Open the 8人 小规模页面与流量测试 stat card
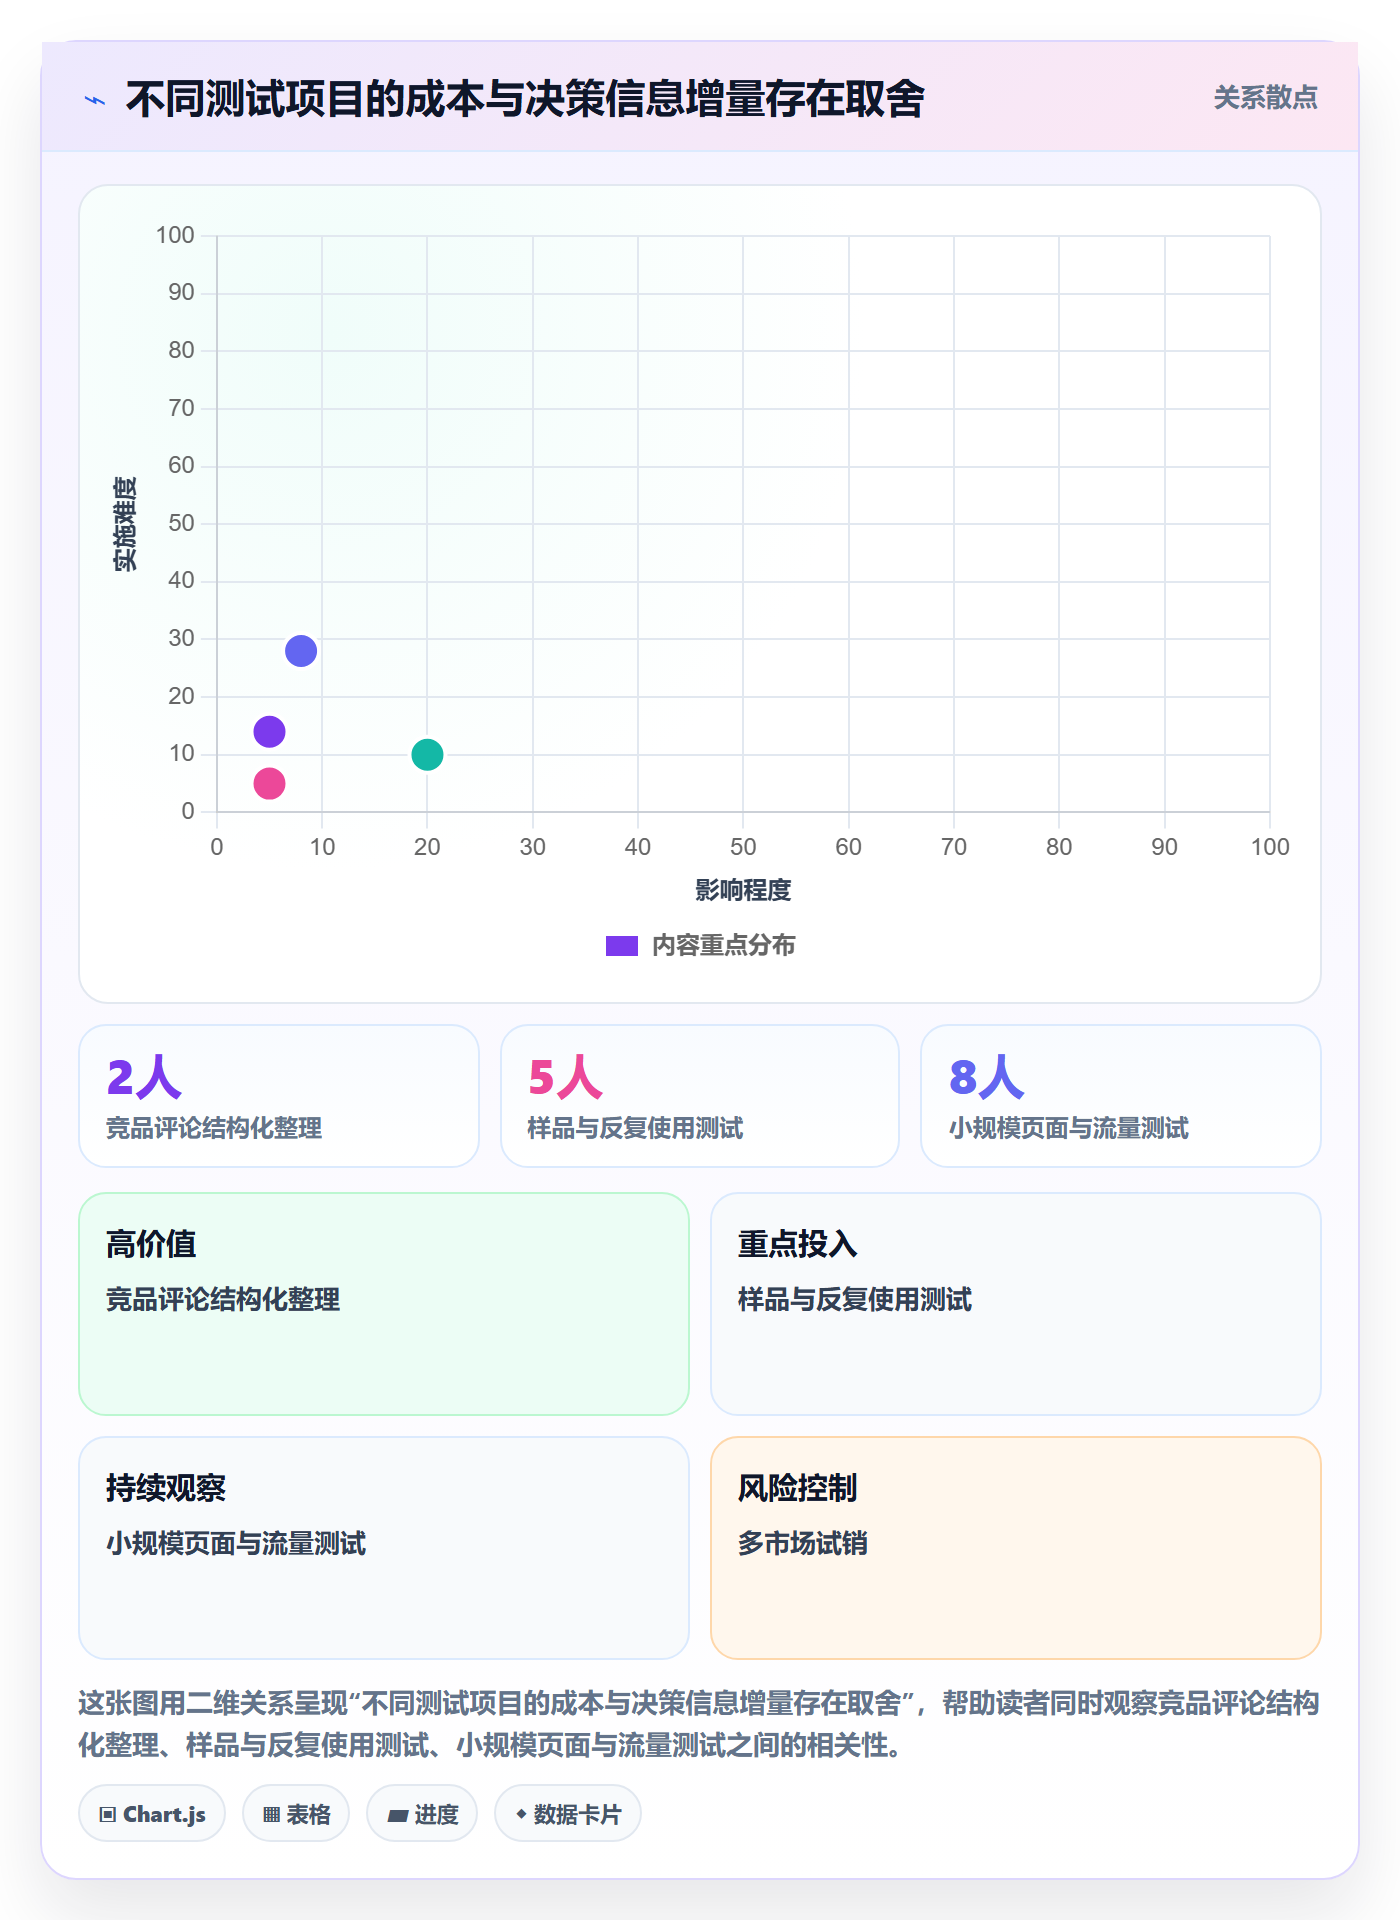The height and width of the screenshot is (1920, 1400). click(x=1121, y=1096)
